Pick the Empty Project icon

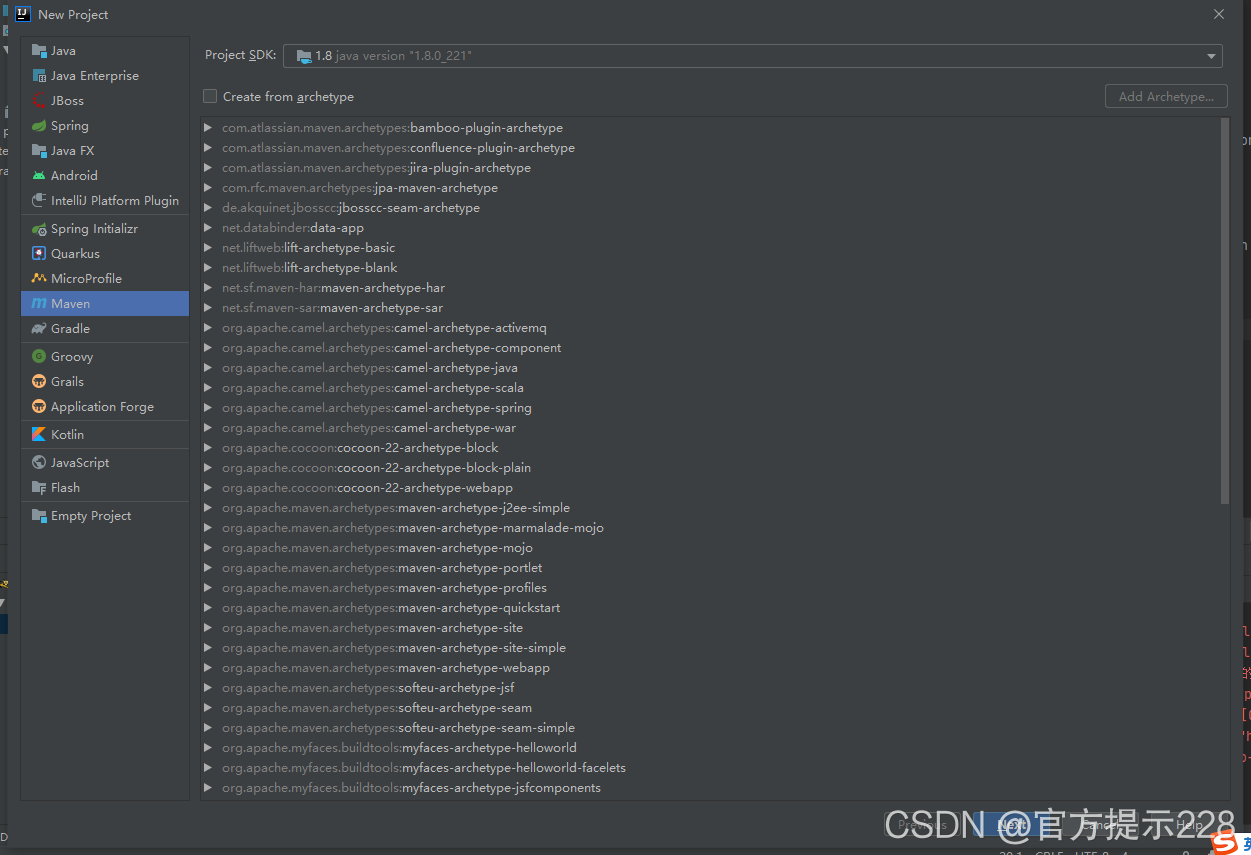(39, 516)
